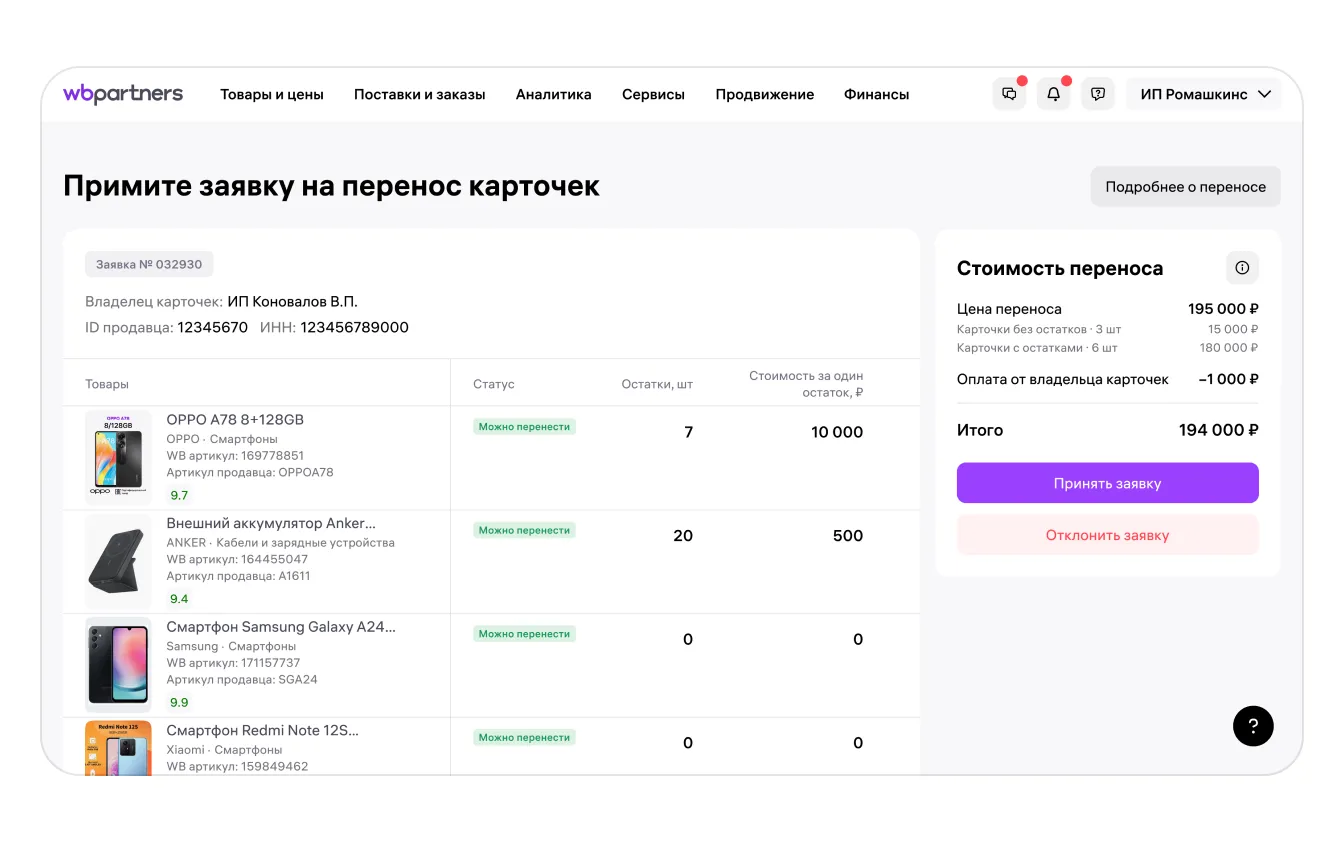
Task: Click the Карточки с остатками · 6 шт line
Action: [1037, 348]
